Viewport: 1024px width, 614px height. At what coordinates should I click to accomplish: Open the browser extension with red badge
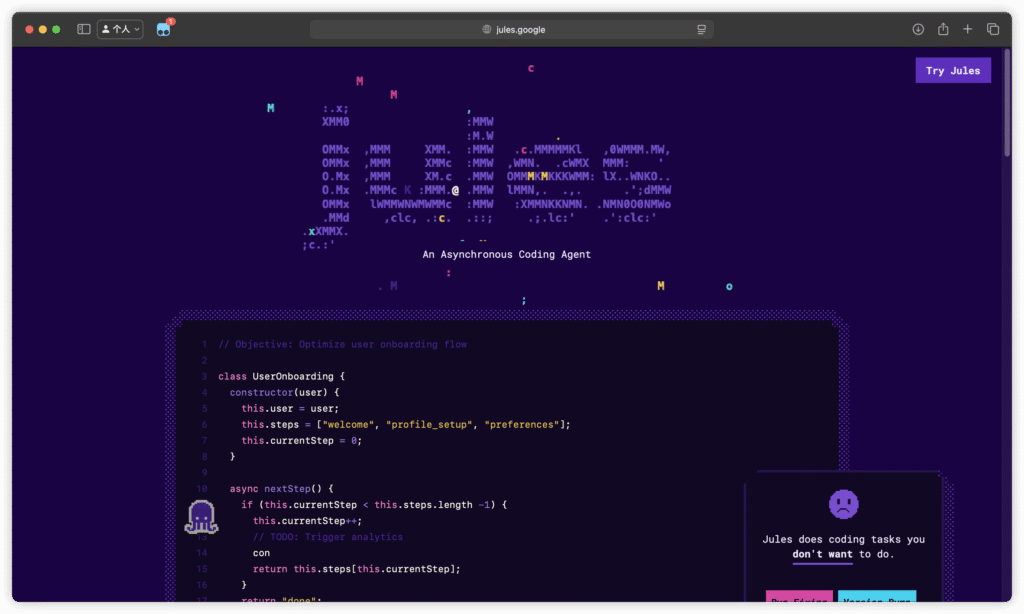164,29
